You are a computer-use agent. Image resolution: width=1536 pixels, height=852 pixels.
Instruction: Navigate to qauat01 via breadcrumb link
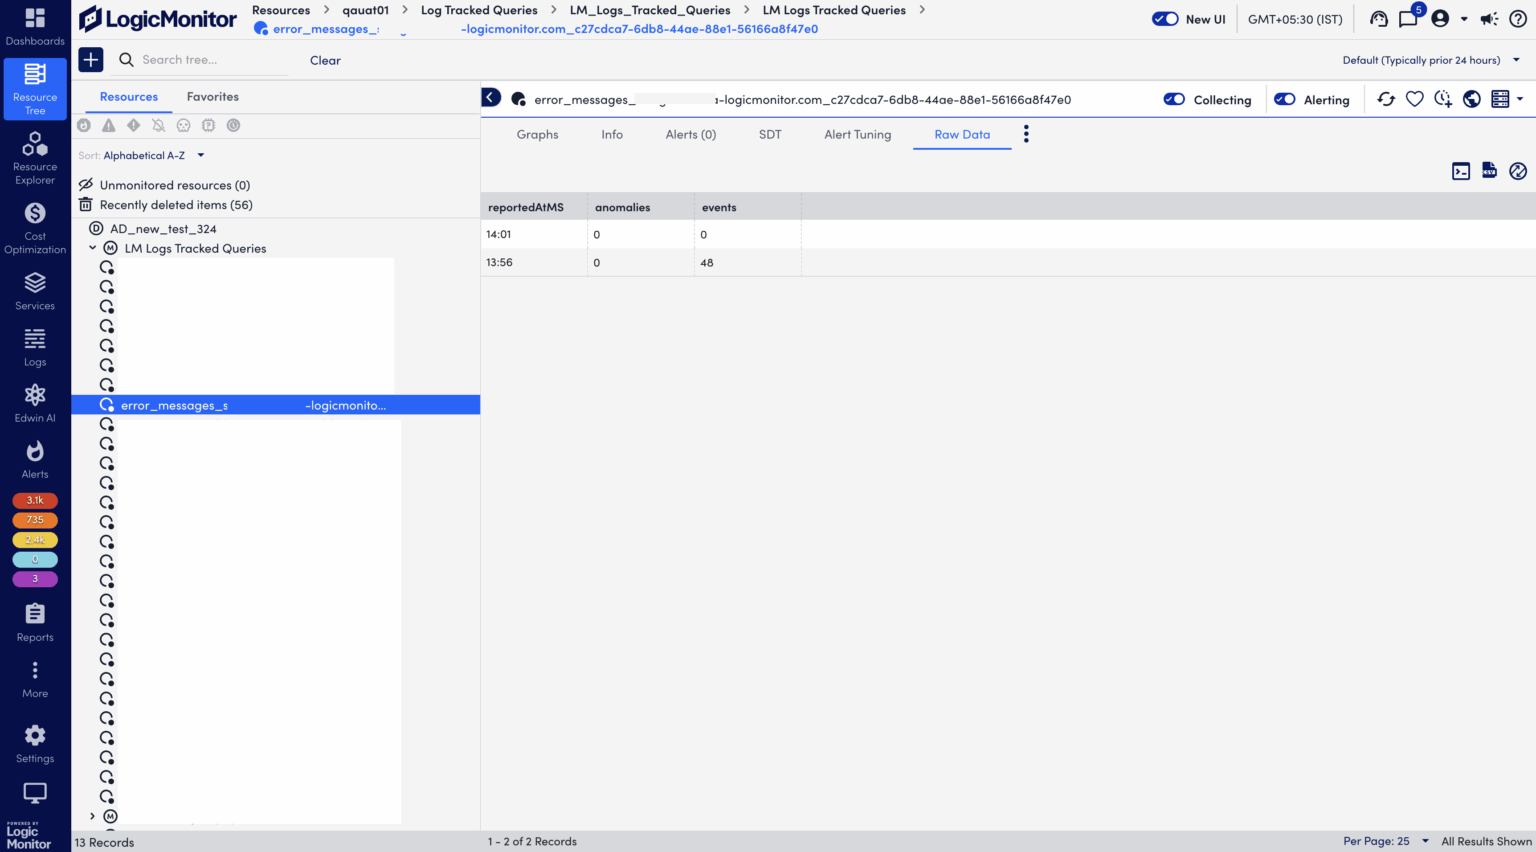(365, 10)
